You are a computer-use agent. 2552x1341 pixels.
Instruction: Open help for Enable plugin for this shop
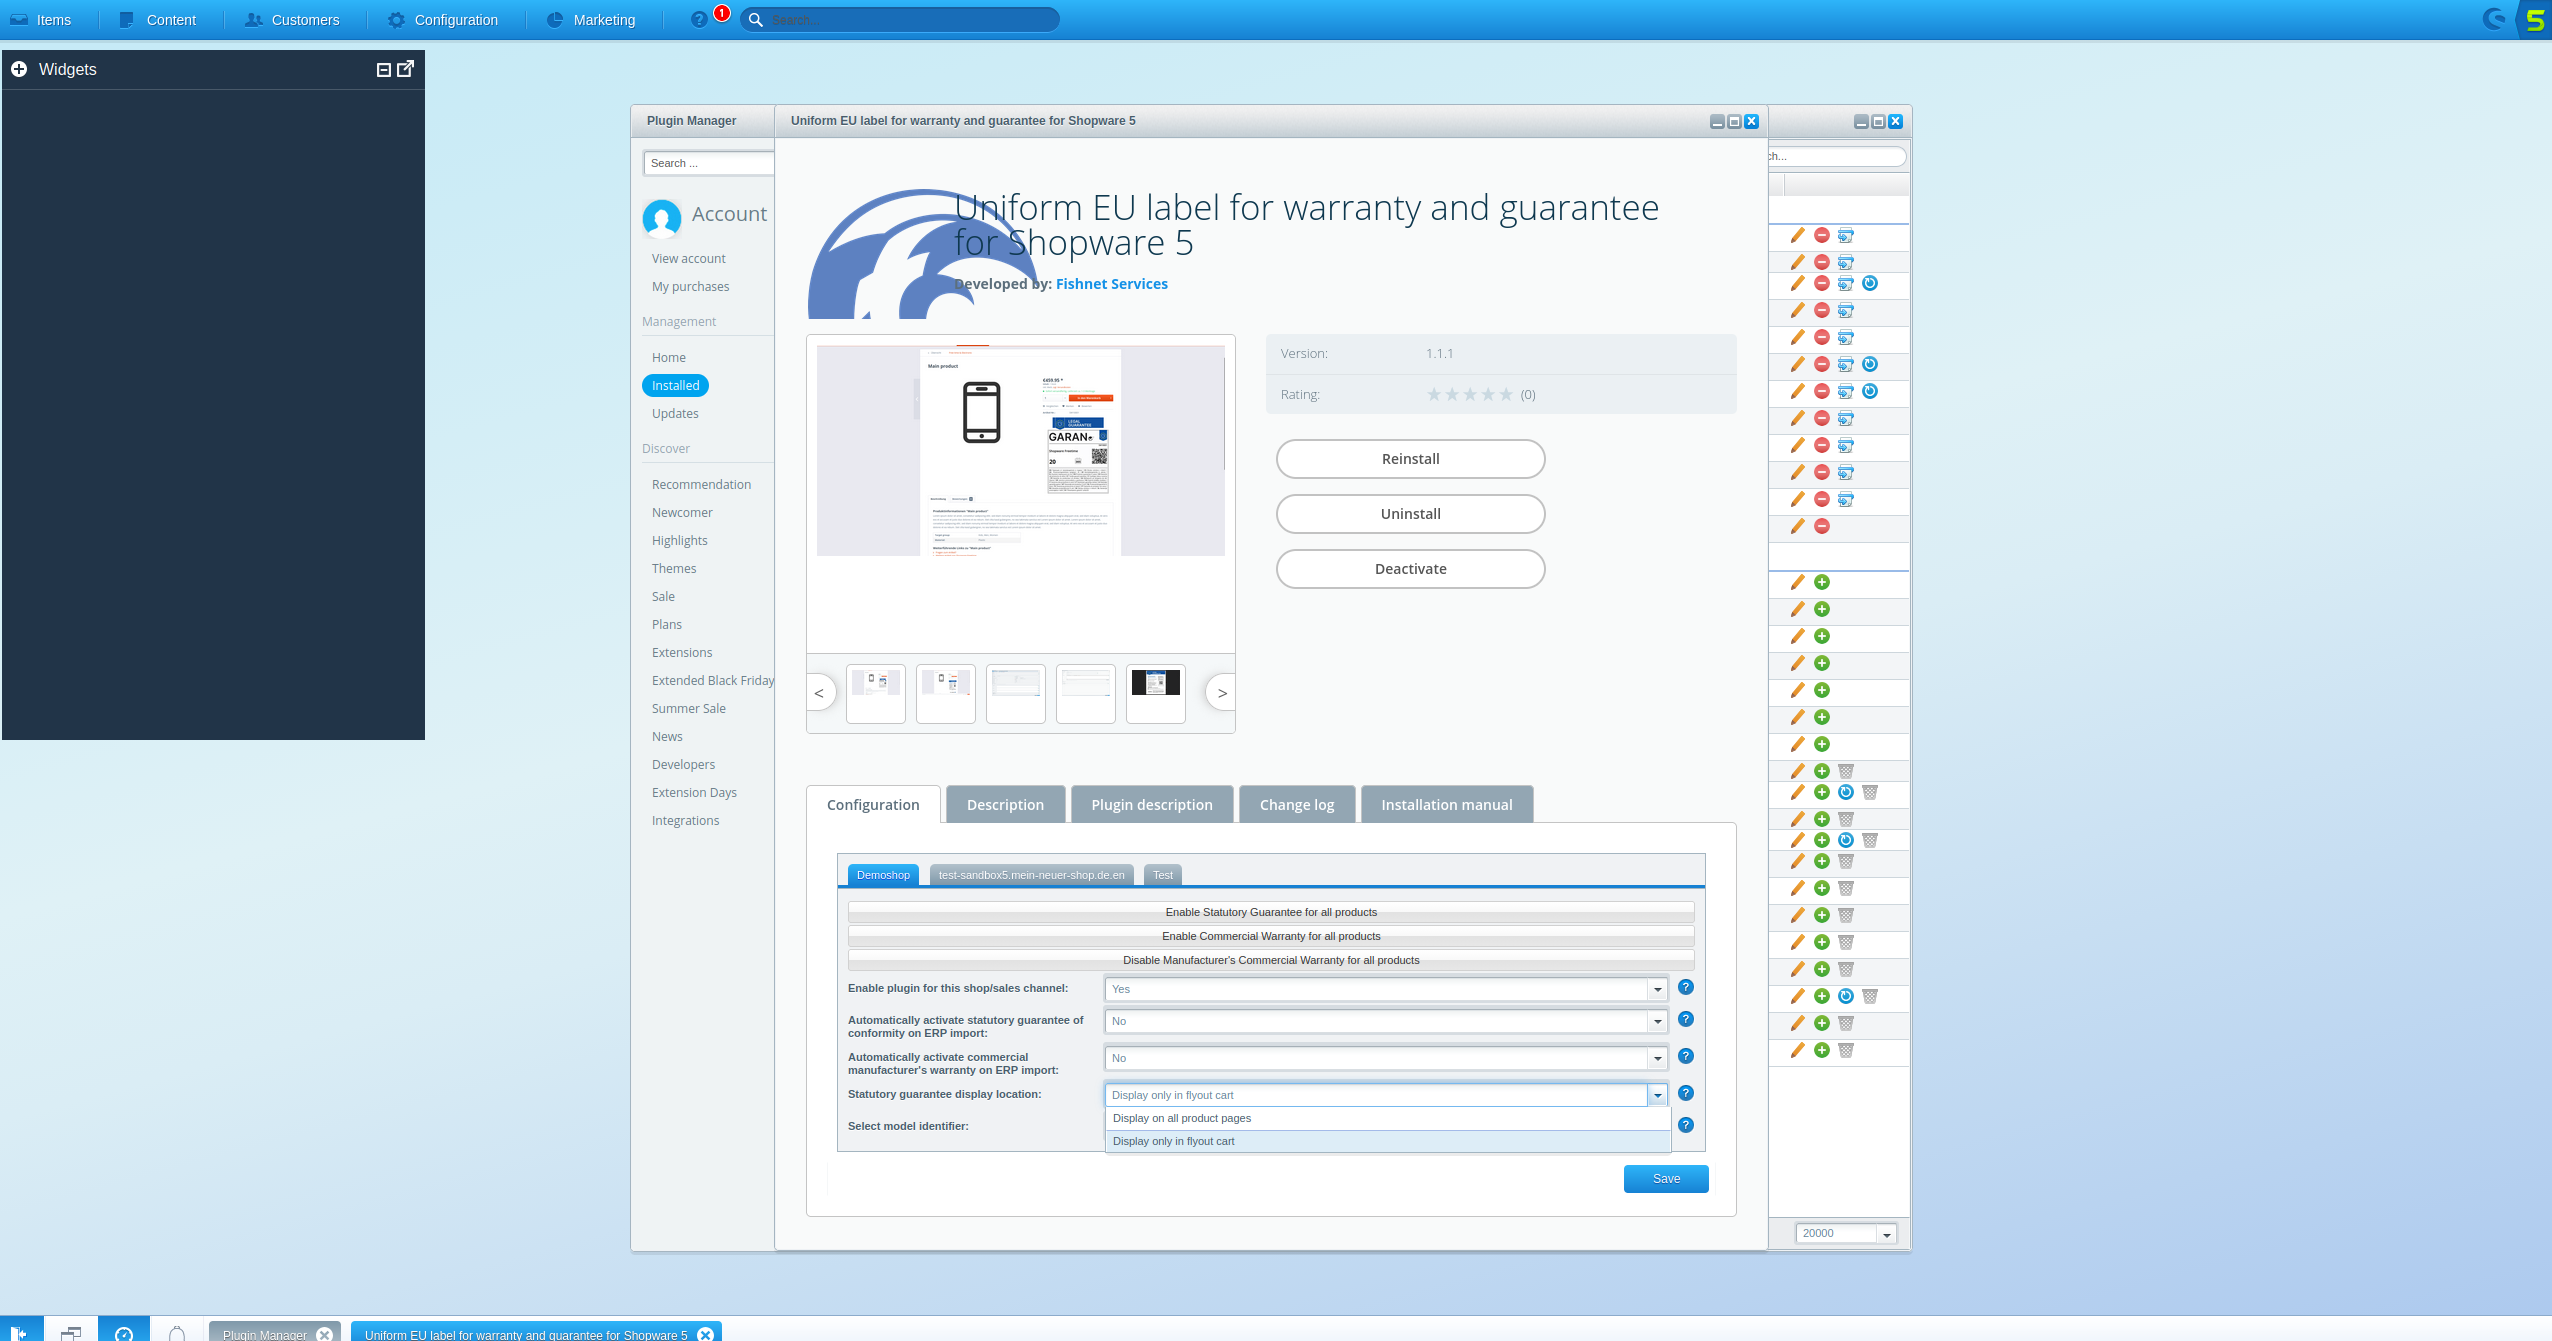pos(1686,987)
